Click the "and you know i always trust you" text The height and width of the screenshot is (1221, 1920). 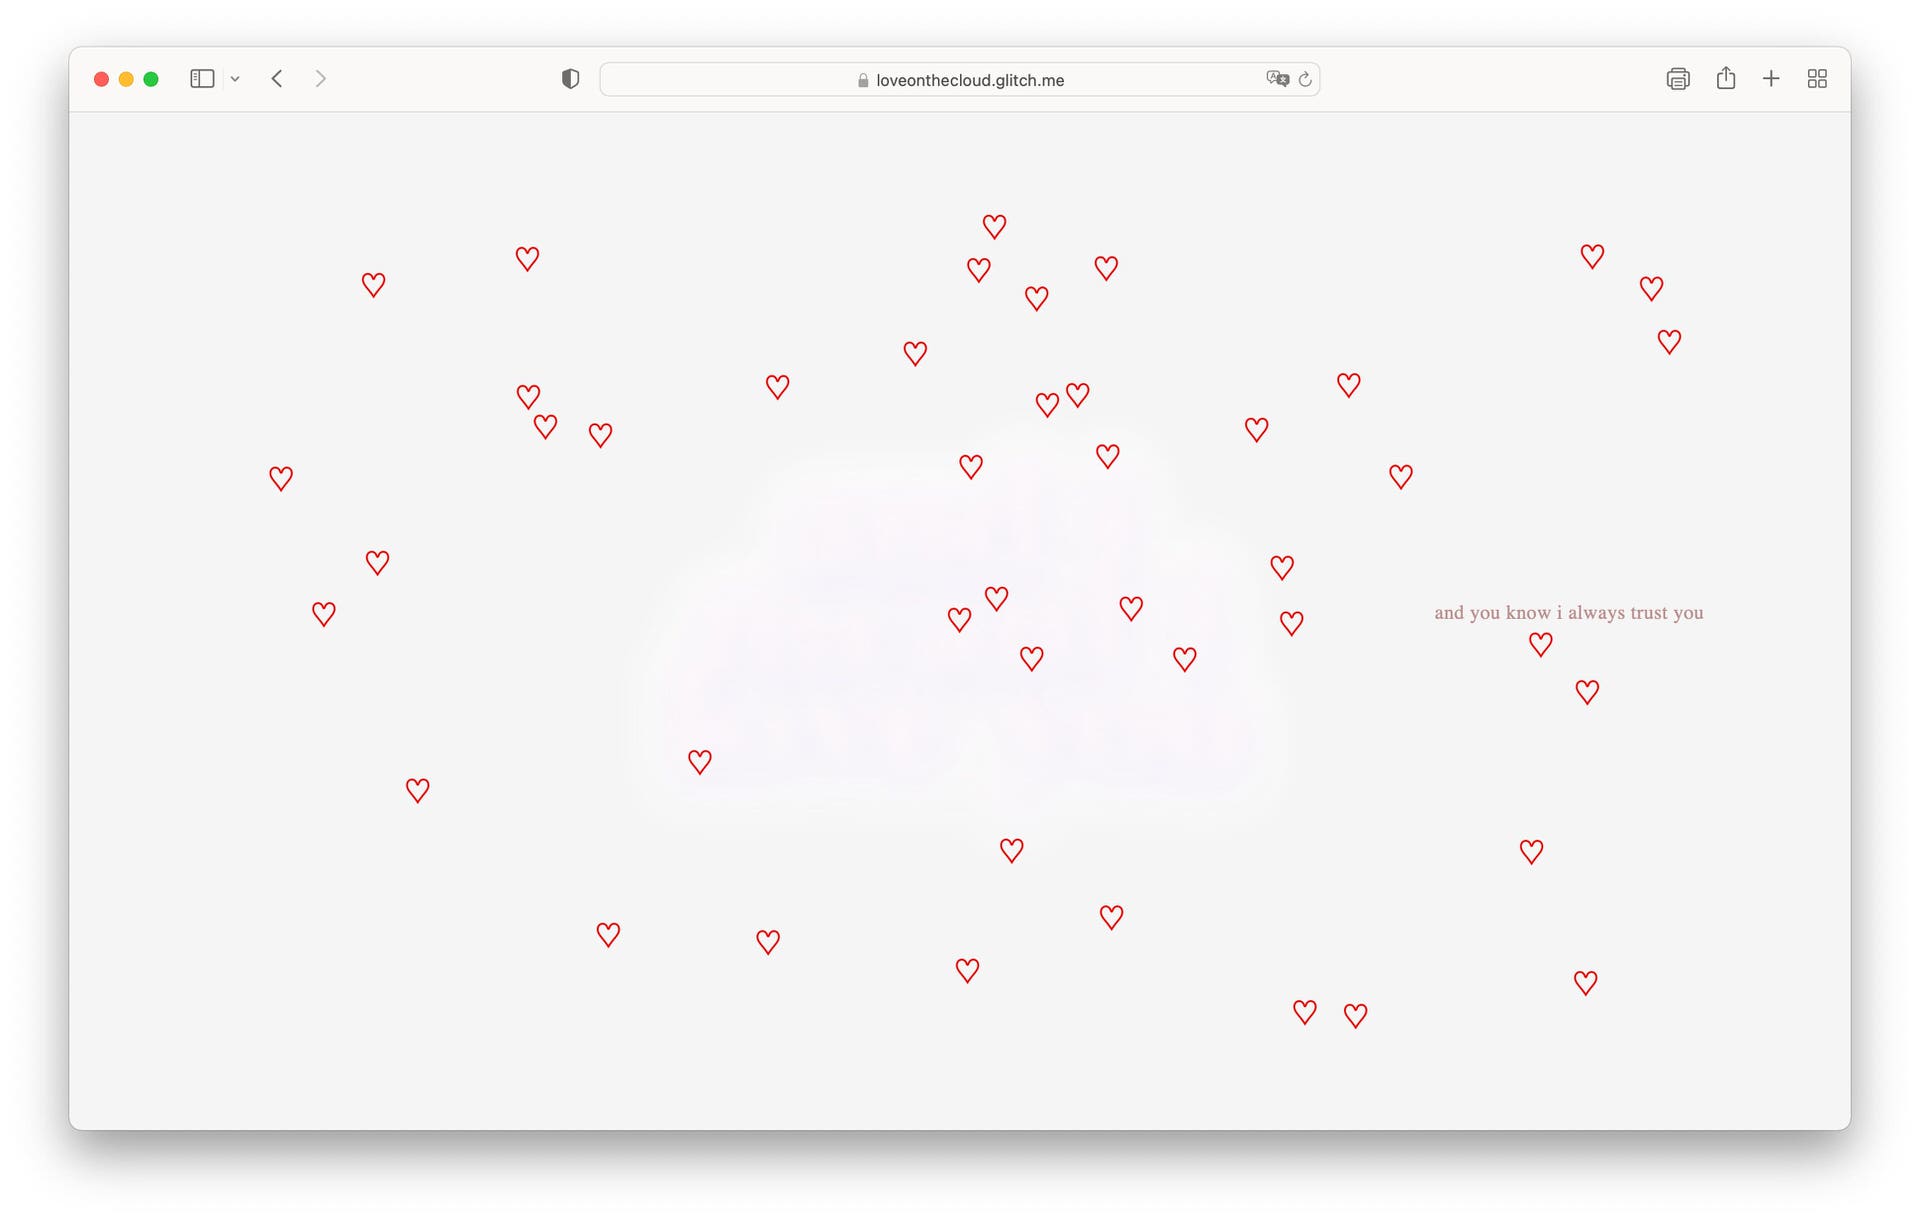pyautogui.click(x=1568, y=613)
